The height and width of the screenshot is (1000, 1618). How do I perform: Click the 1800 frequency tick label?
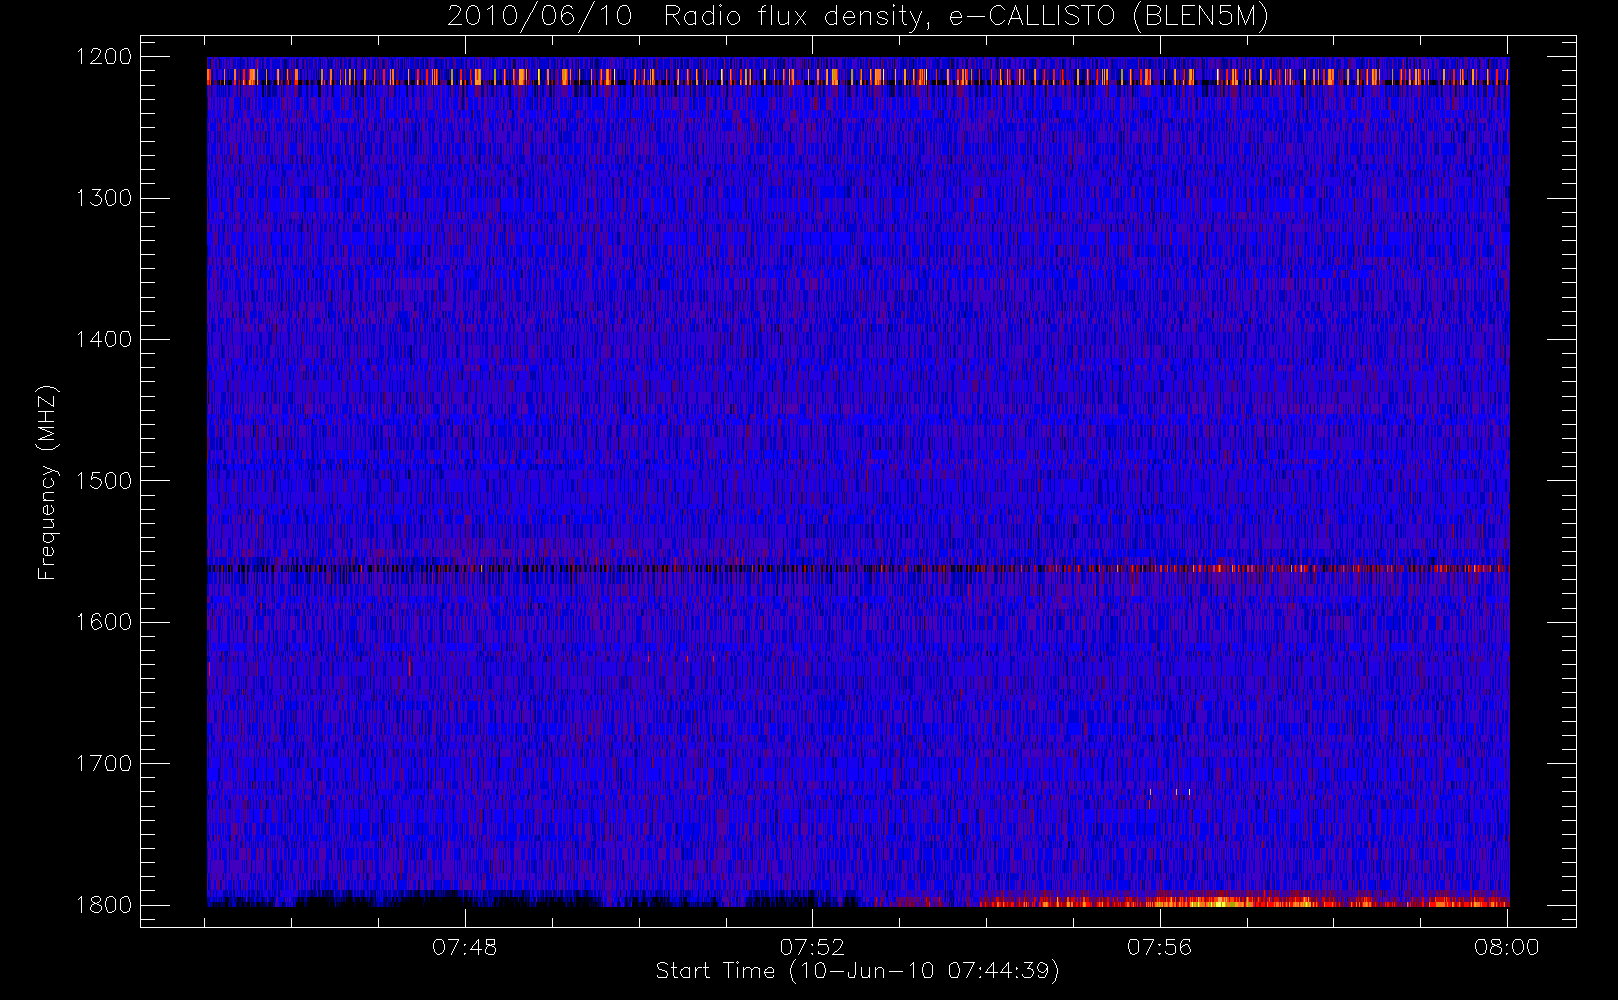pyautogui.click(x=104, y=904)
